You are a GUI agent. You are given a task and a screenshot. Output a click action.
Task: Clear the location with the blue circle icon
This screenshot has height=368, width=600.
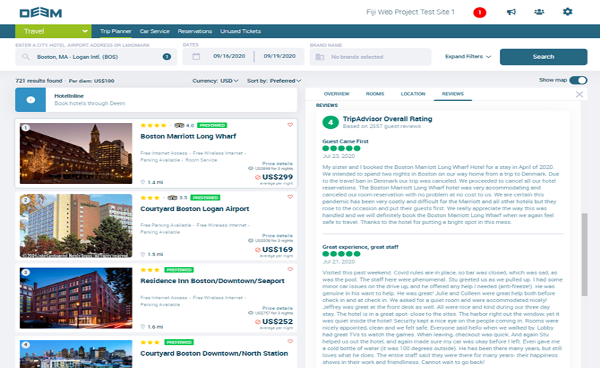click(166, 57)
